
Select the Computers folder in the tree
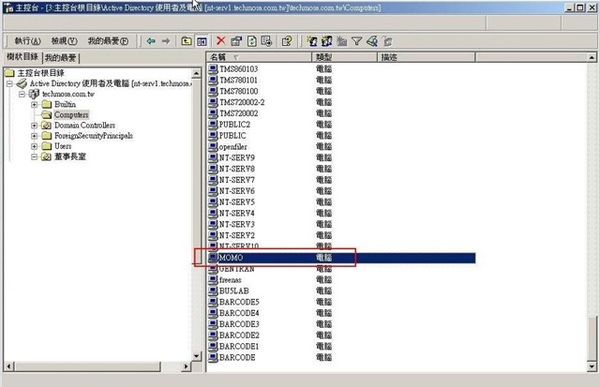point(71,114)
